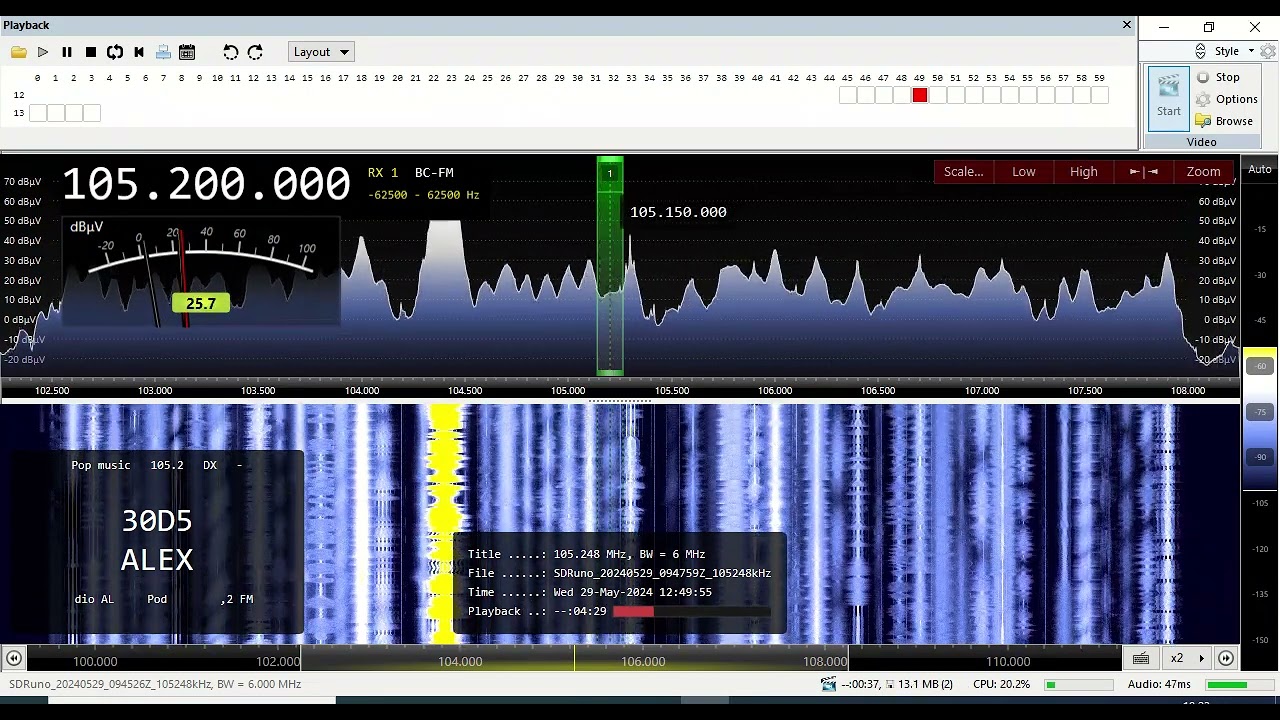Click the RDS PI code 30D5
This screenshot has width=1280, height=720.
click(157, 521)
